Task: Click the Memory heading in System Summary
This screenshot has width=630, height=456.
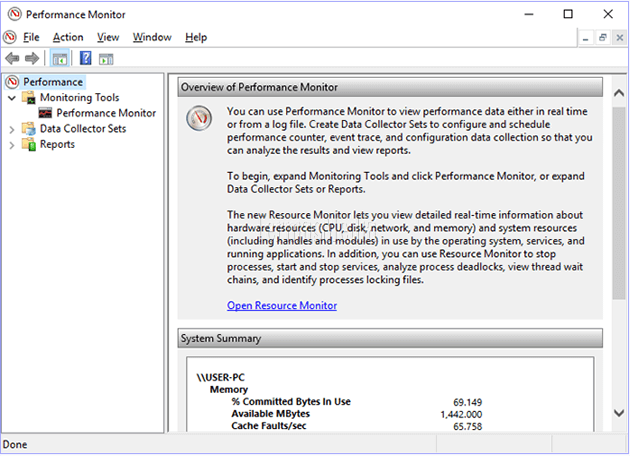Action: pos(229,390)
